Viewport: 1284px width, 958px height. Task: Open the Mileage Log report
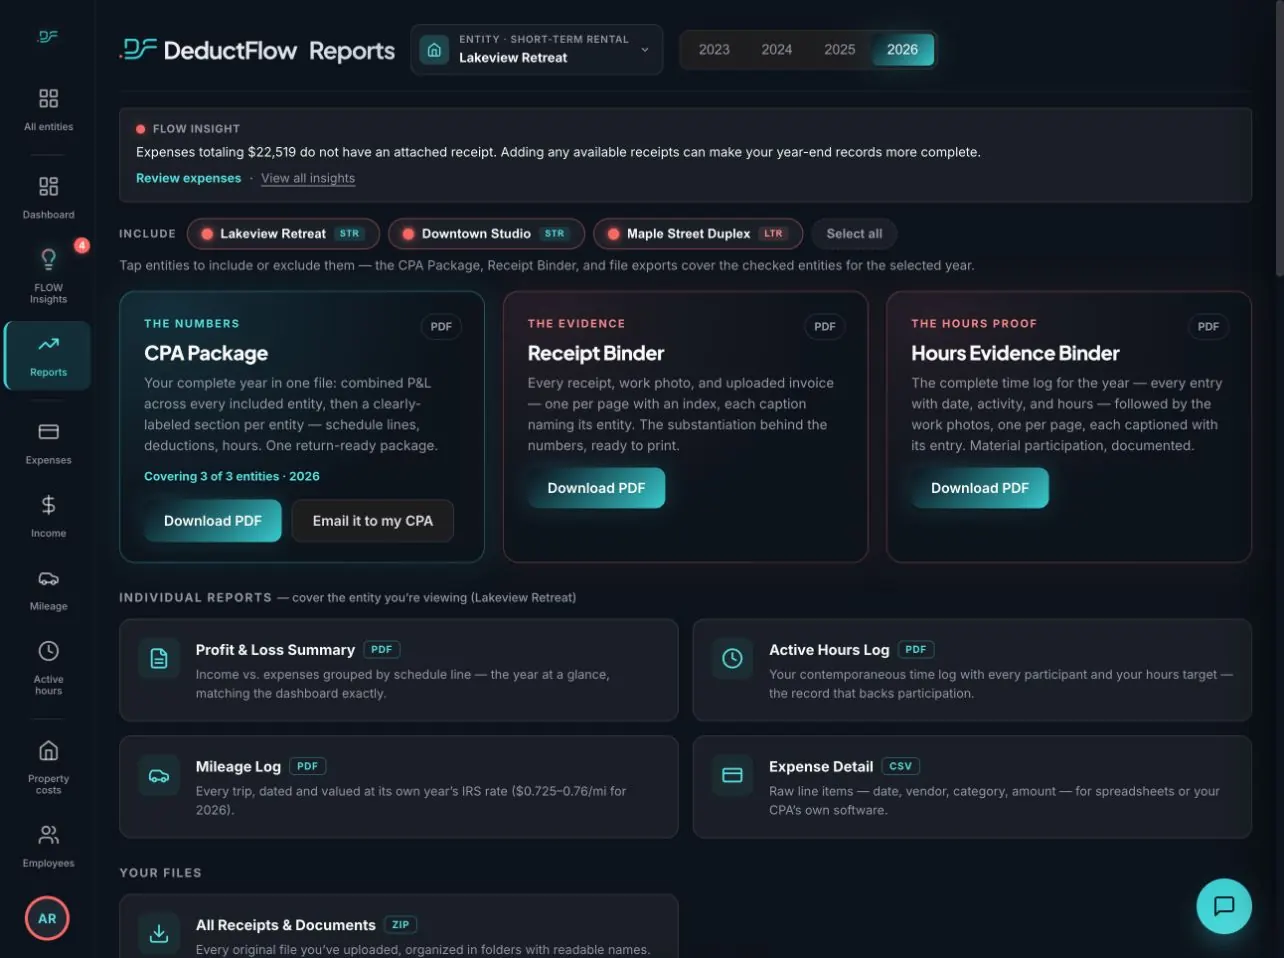pyautogui.click(x=399, y=787)
